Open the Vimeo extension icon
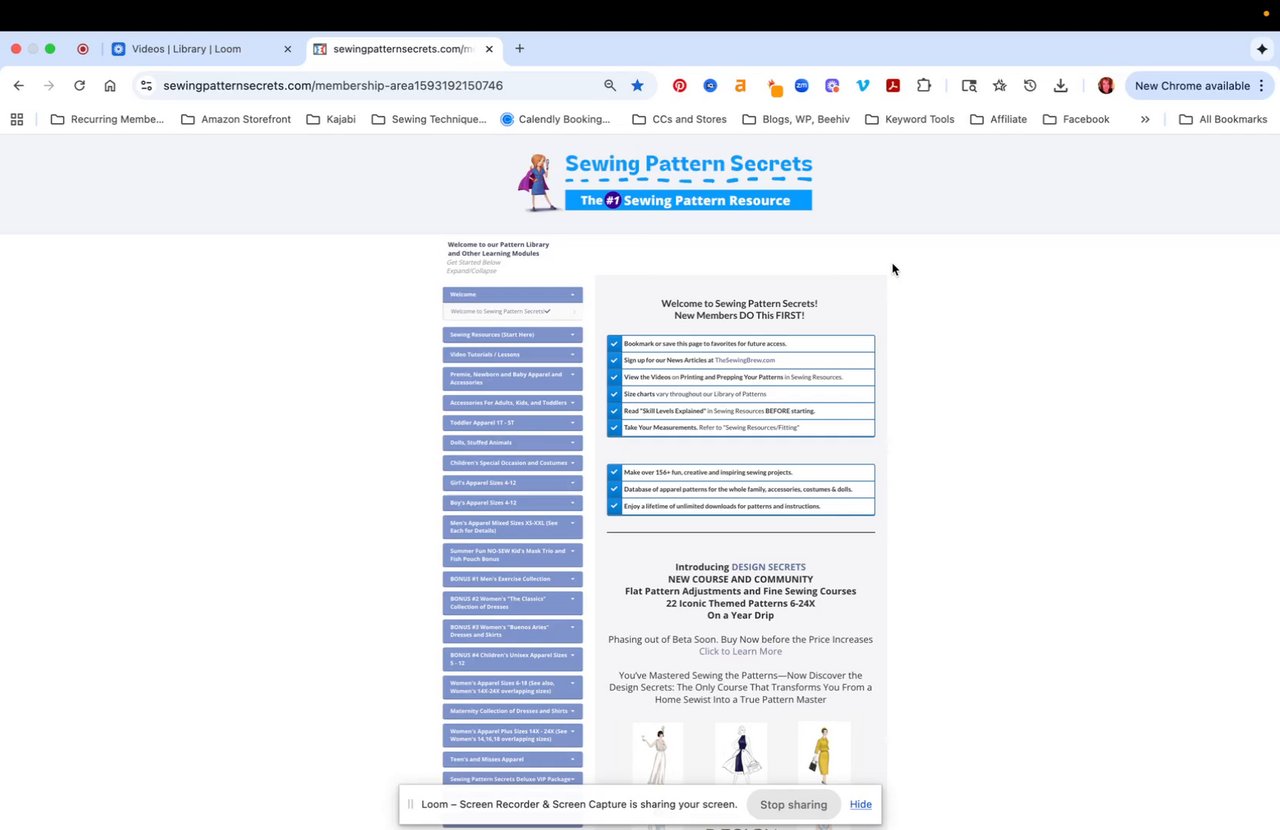This screenshot has width=1280, height=830. coord(862,86)
